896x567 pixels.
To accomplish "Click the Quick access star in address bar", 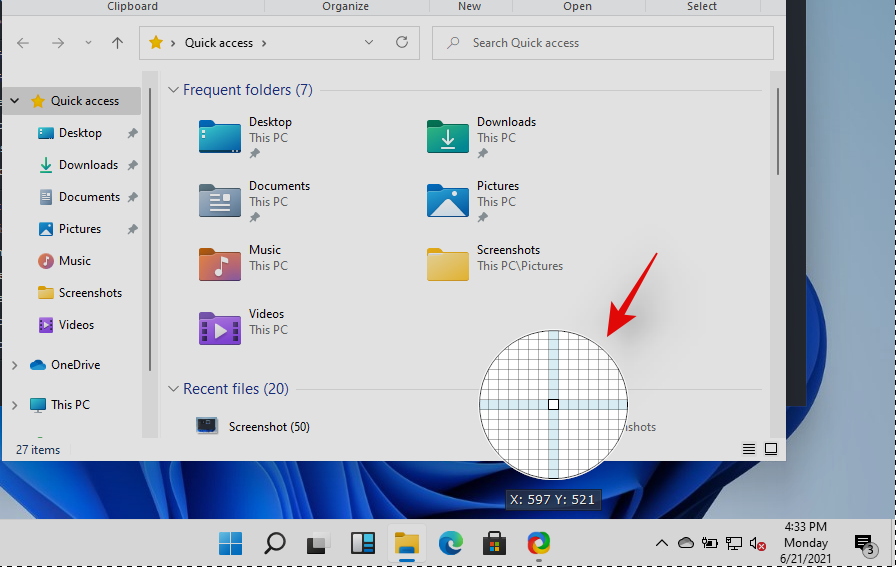I will (x=155, y=43).
